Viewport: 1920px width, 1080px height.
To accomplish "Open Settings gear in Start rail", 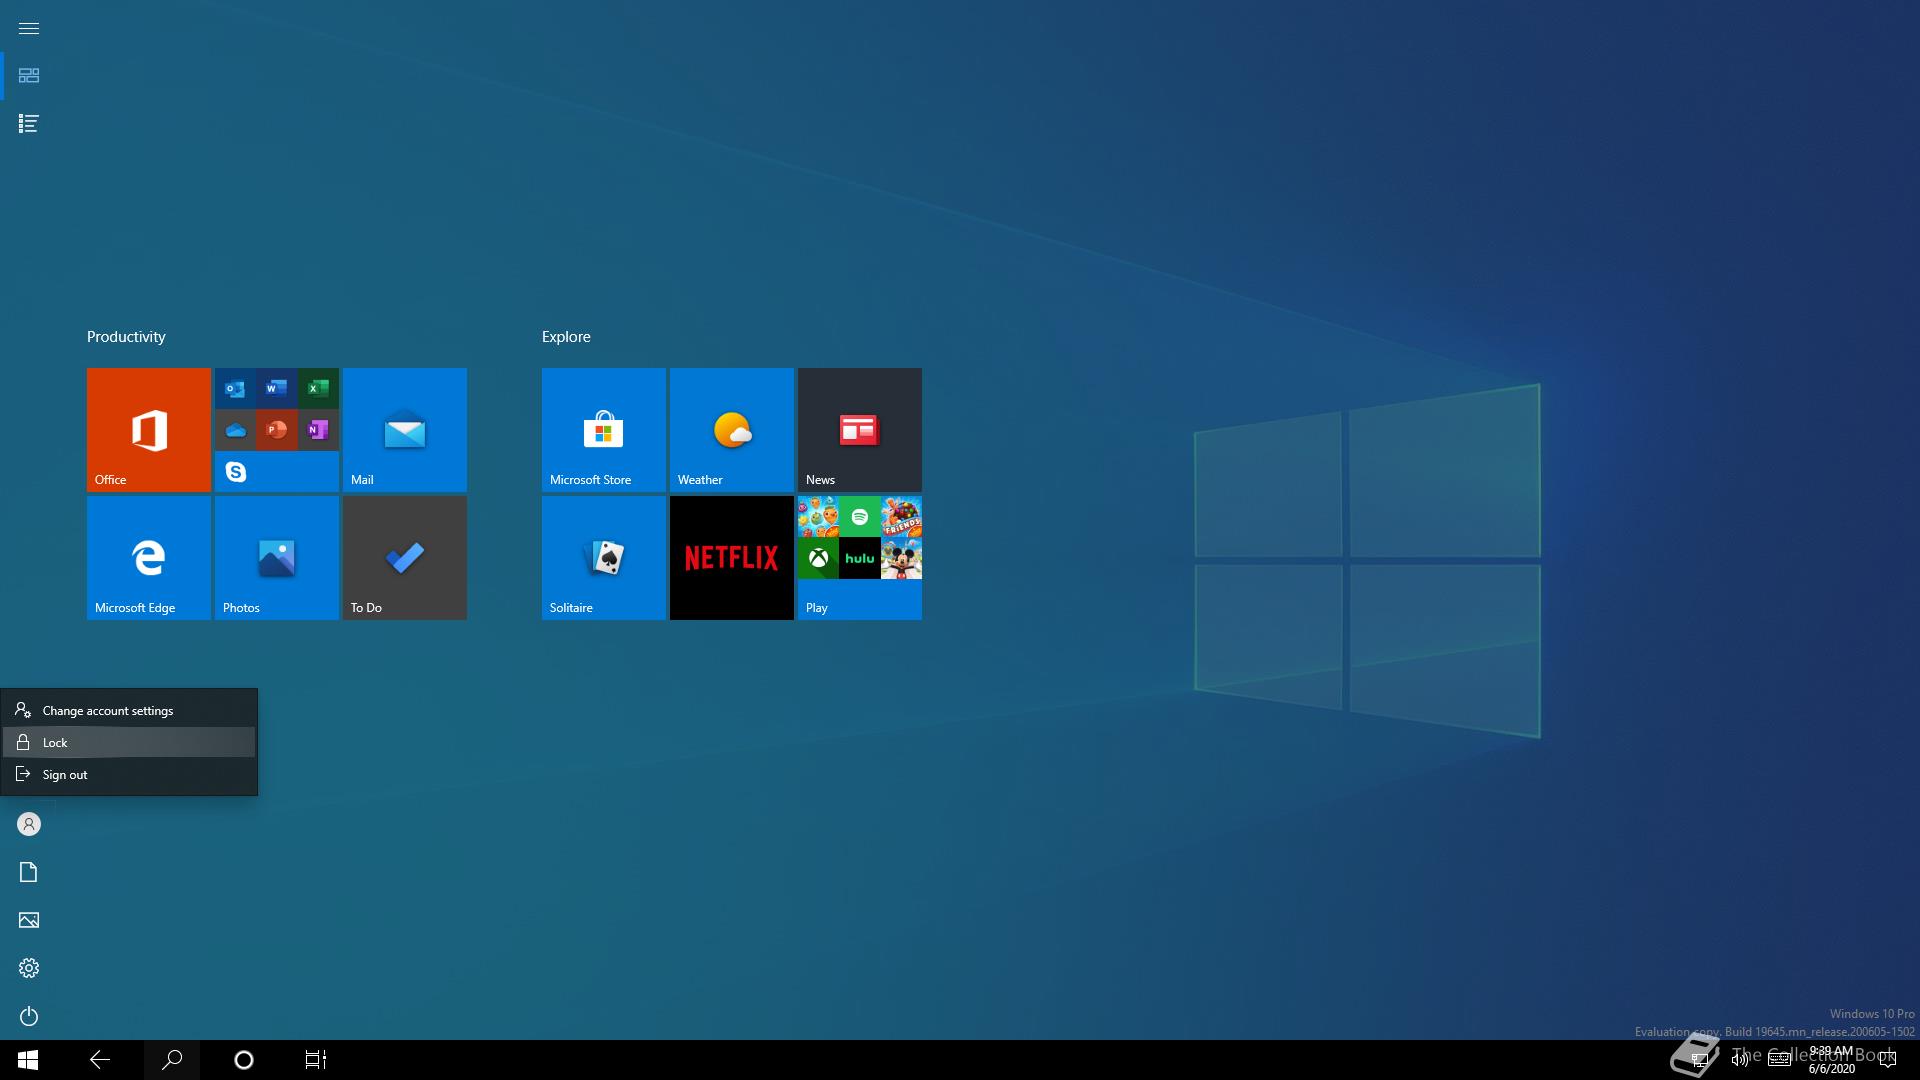I will tap(29, 968).
